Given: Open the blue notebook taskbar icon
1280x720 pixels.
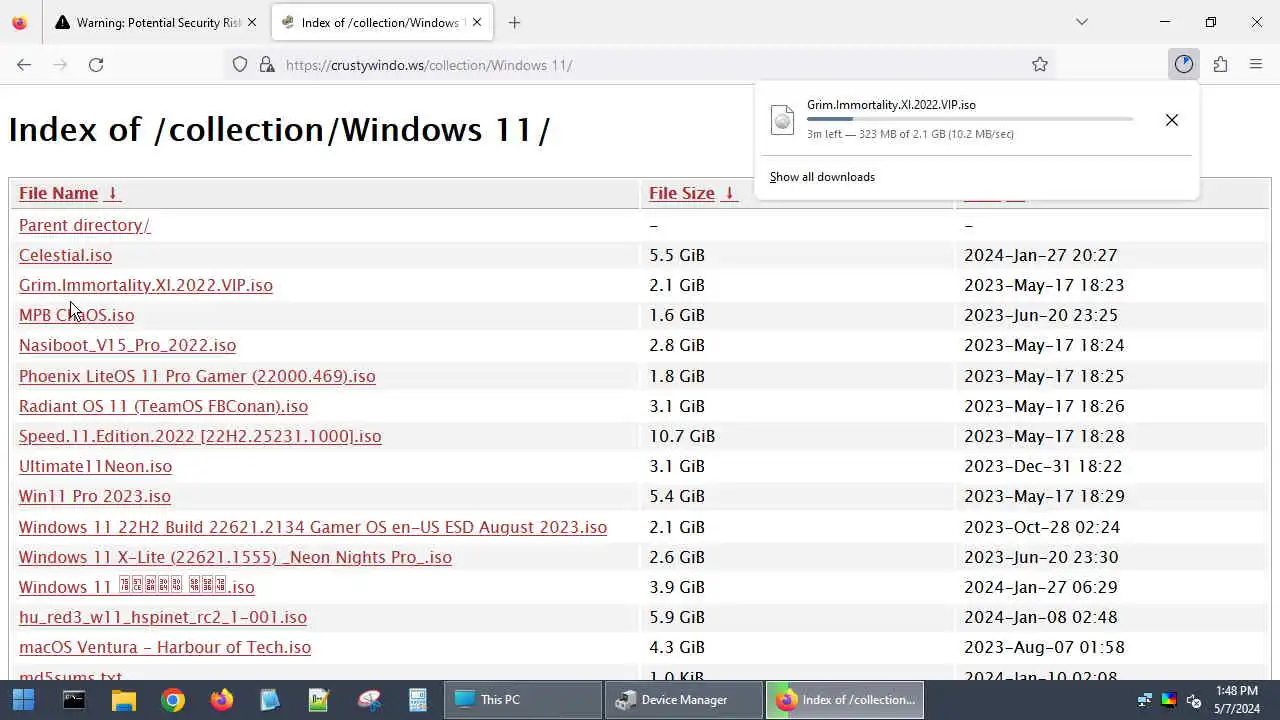Looking at the screenshot, I should 270,700.
